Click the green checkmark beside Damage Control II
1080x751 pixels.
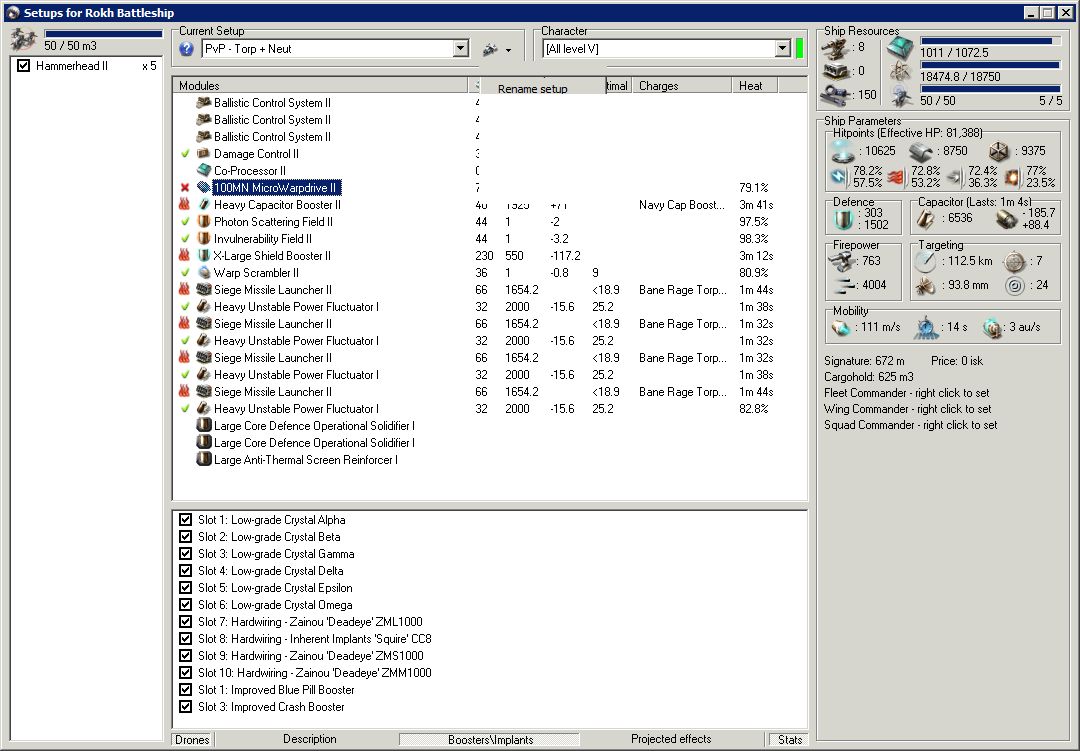coord(185,154)
